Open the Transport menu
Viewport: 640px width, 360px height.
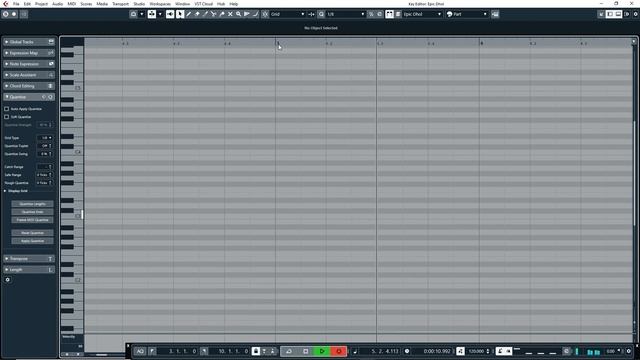pos(120,4)
